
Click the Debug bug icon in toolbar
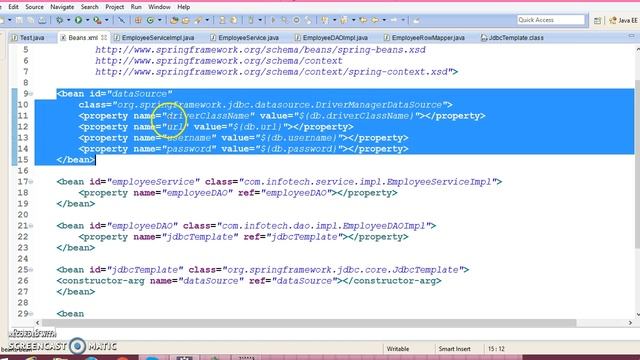pyautogui.click(x=60, y=20)
